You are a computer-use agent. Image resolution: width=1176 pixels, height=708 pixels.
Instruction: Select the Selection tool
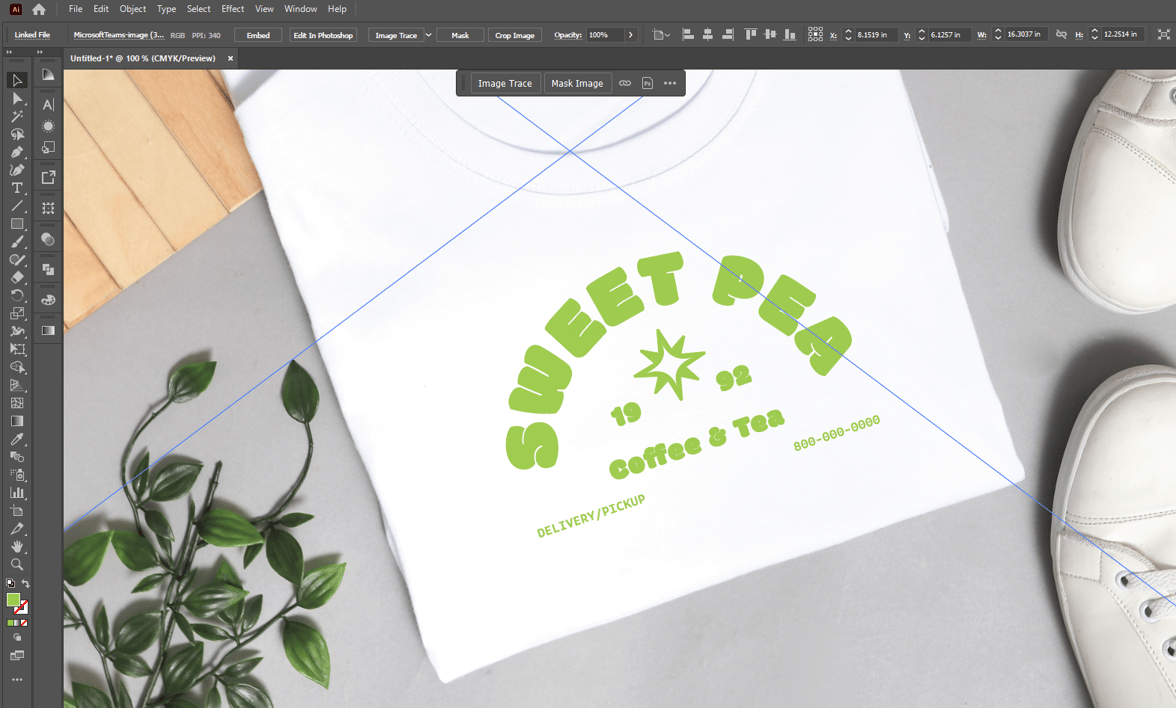coord(17,81)
